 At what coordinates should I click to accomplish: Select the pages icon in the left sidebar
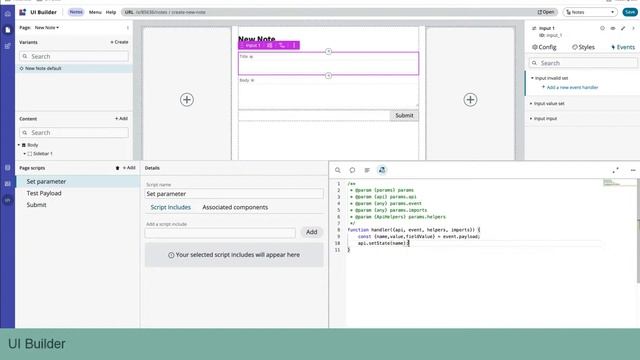tap(7, 30)
